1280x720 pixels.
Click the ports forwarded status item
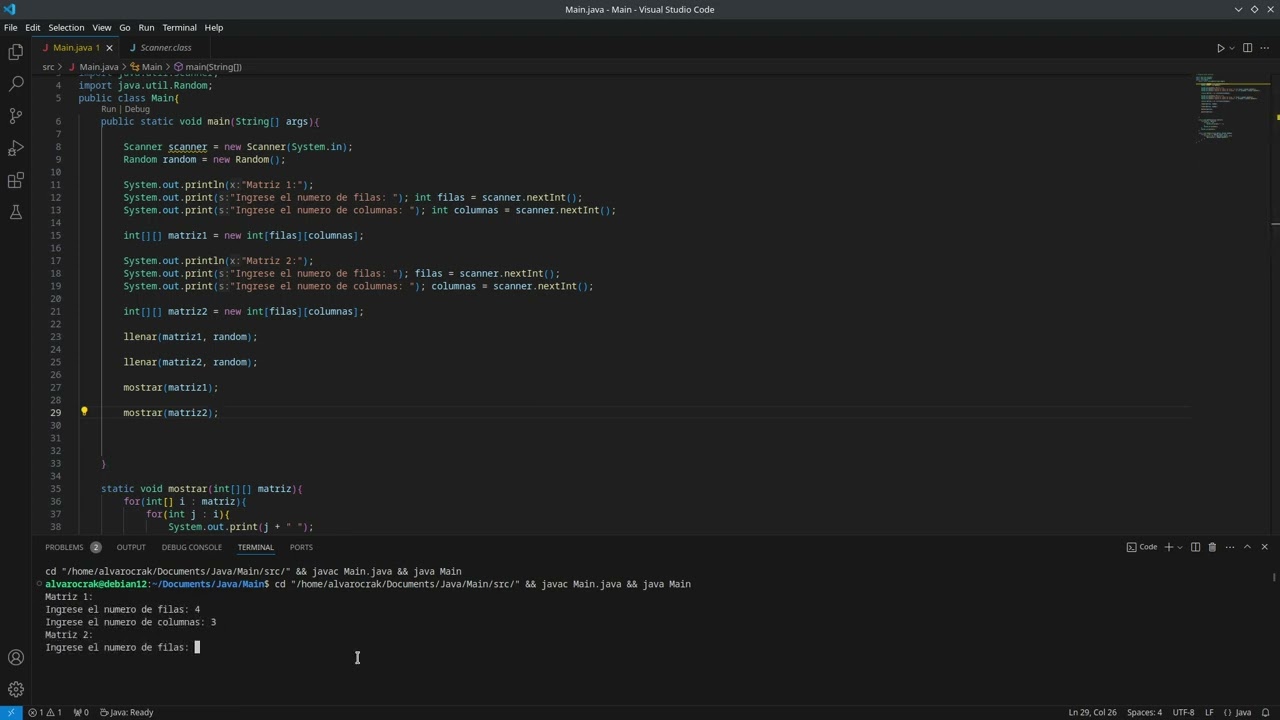coord(81,712)
